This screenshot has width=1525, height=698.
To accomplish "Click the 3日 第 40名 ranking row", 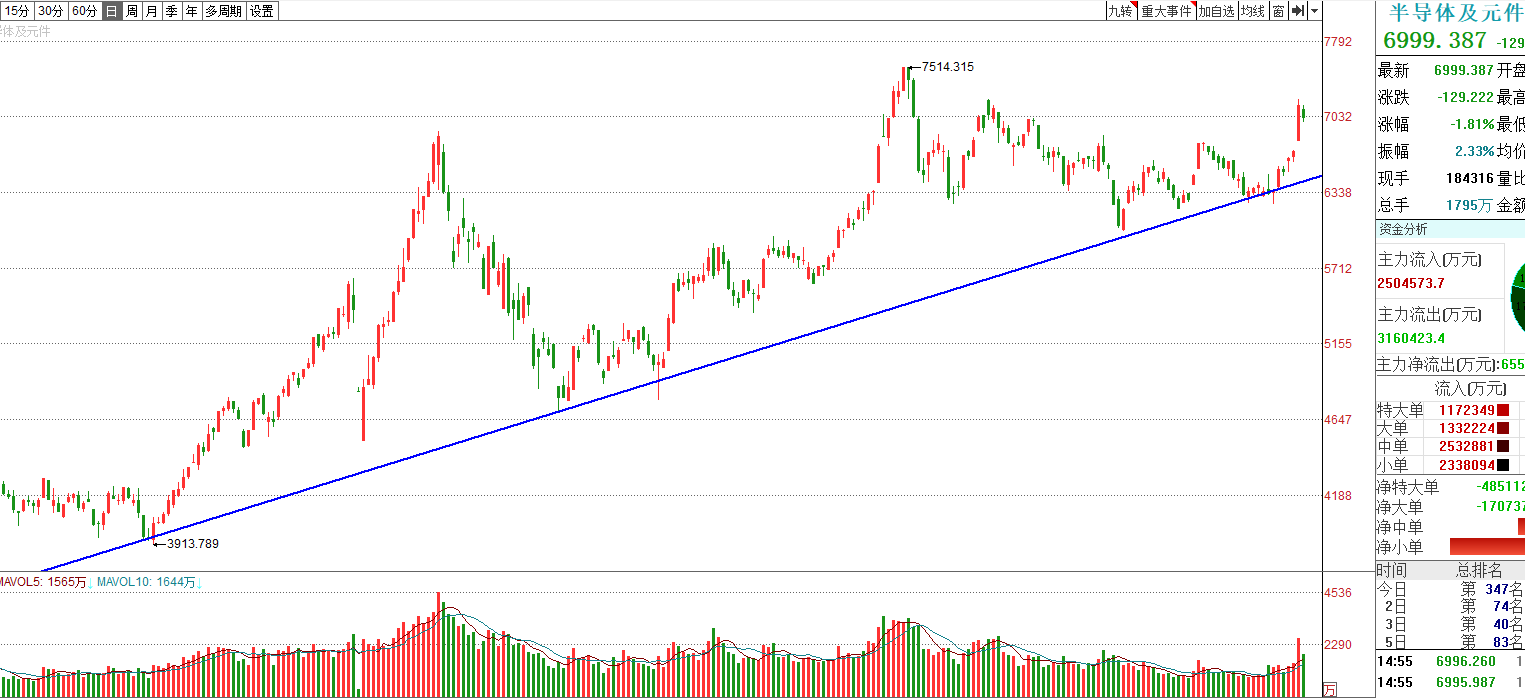I will click(x=1450, y=624).
